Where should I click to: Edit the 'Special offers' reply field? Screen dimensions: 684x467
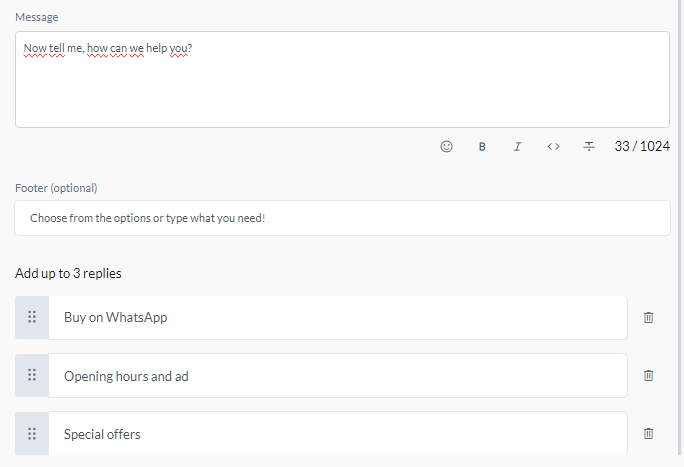tap(338, 434)
